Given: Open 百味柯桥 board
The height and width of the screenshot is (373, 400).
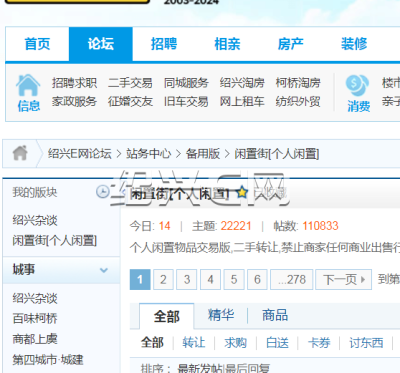Looking at the screenshot, I should click(x=35, y=319).
